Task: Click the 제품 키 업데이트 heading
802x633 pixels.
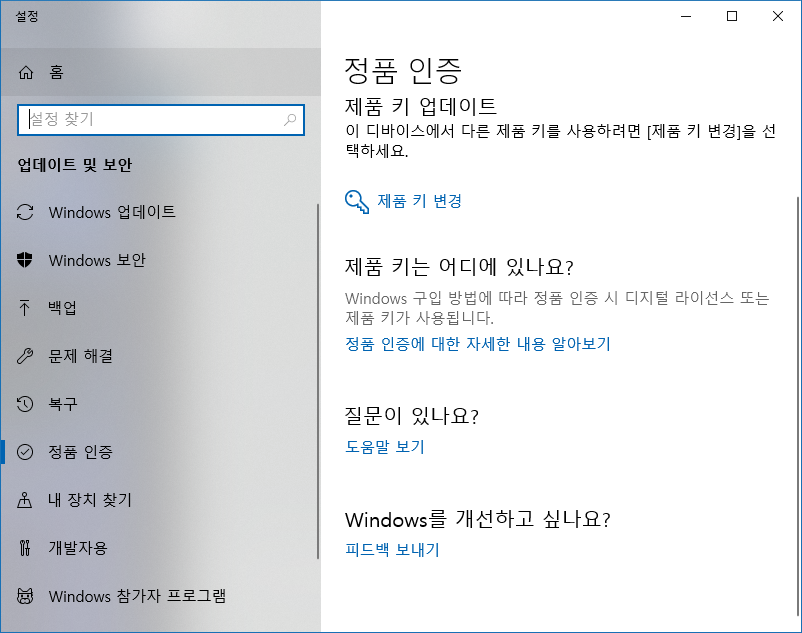Action: tap(420, 106)
